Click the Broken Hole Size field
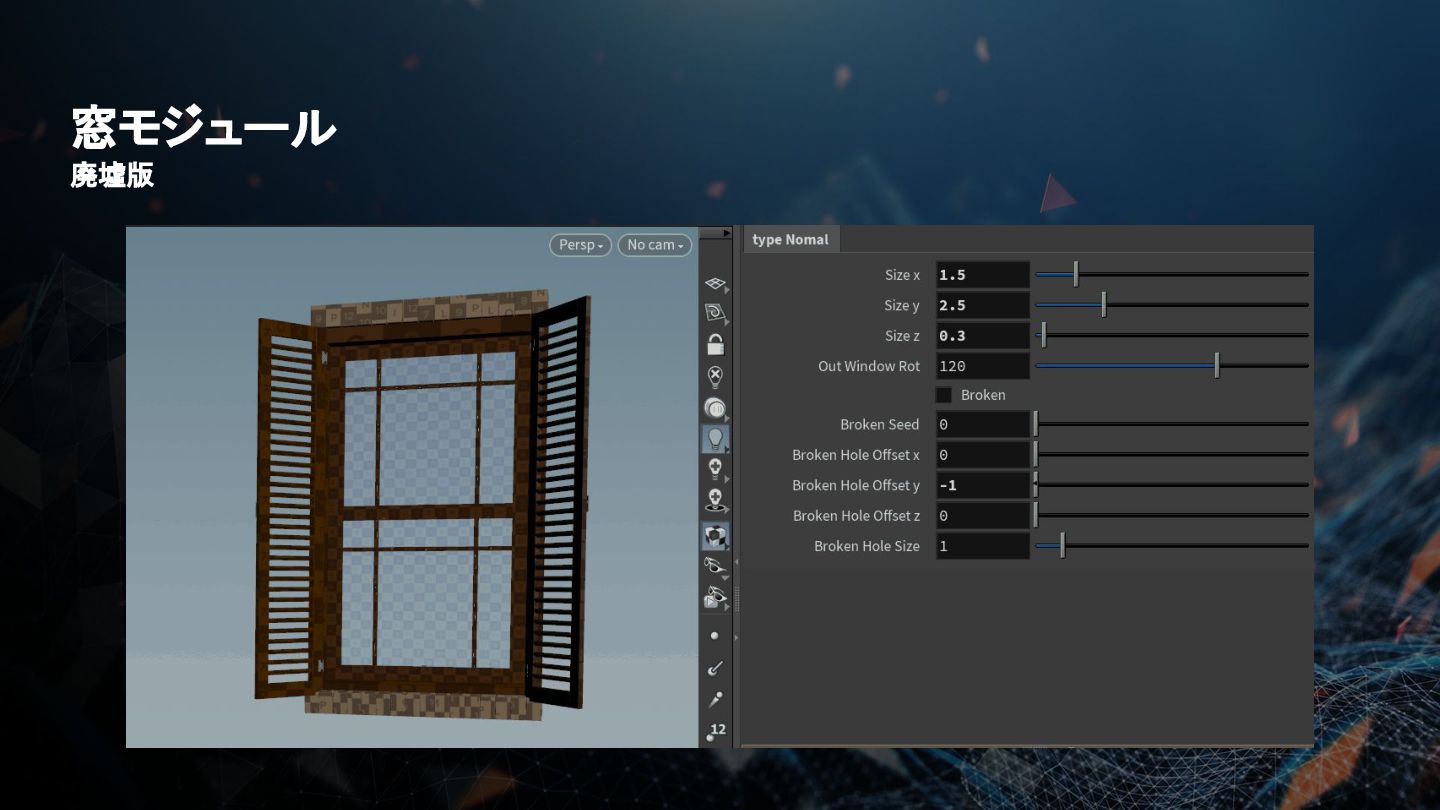 [x=982, y=546]
